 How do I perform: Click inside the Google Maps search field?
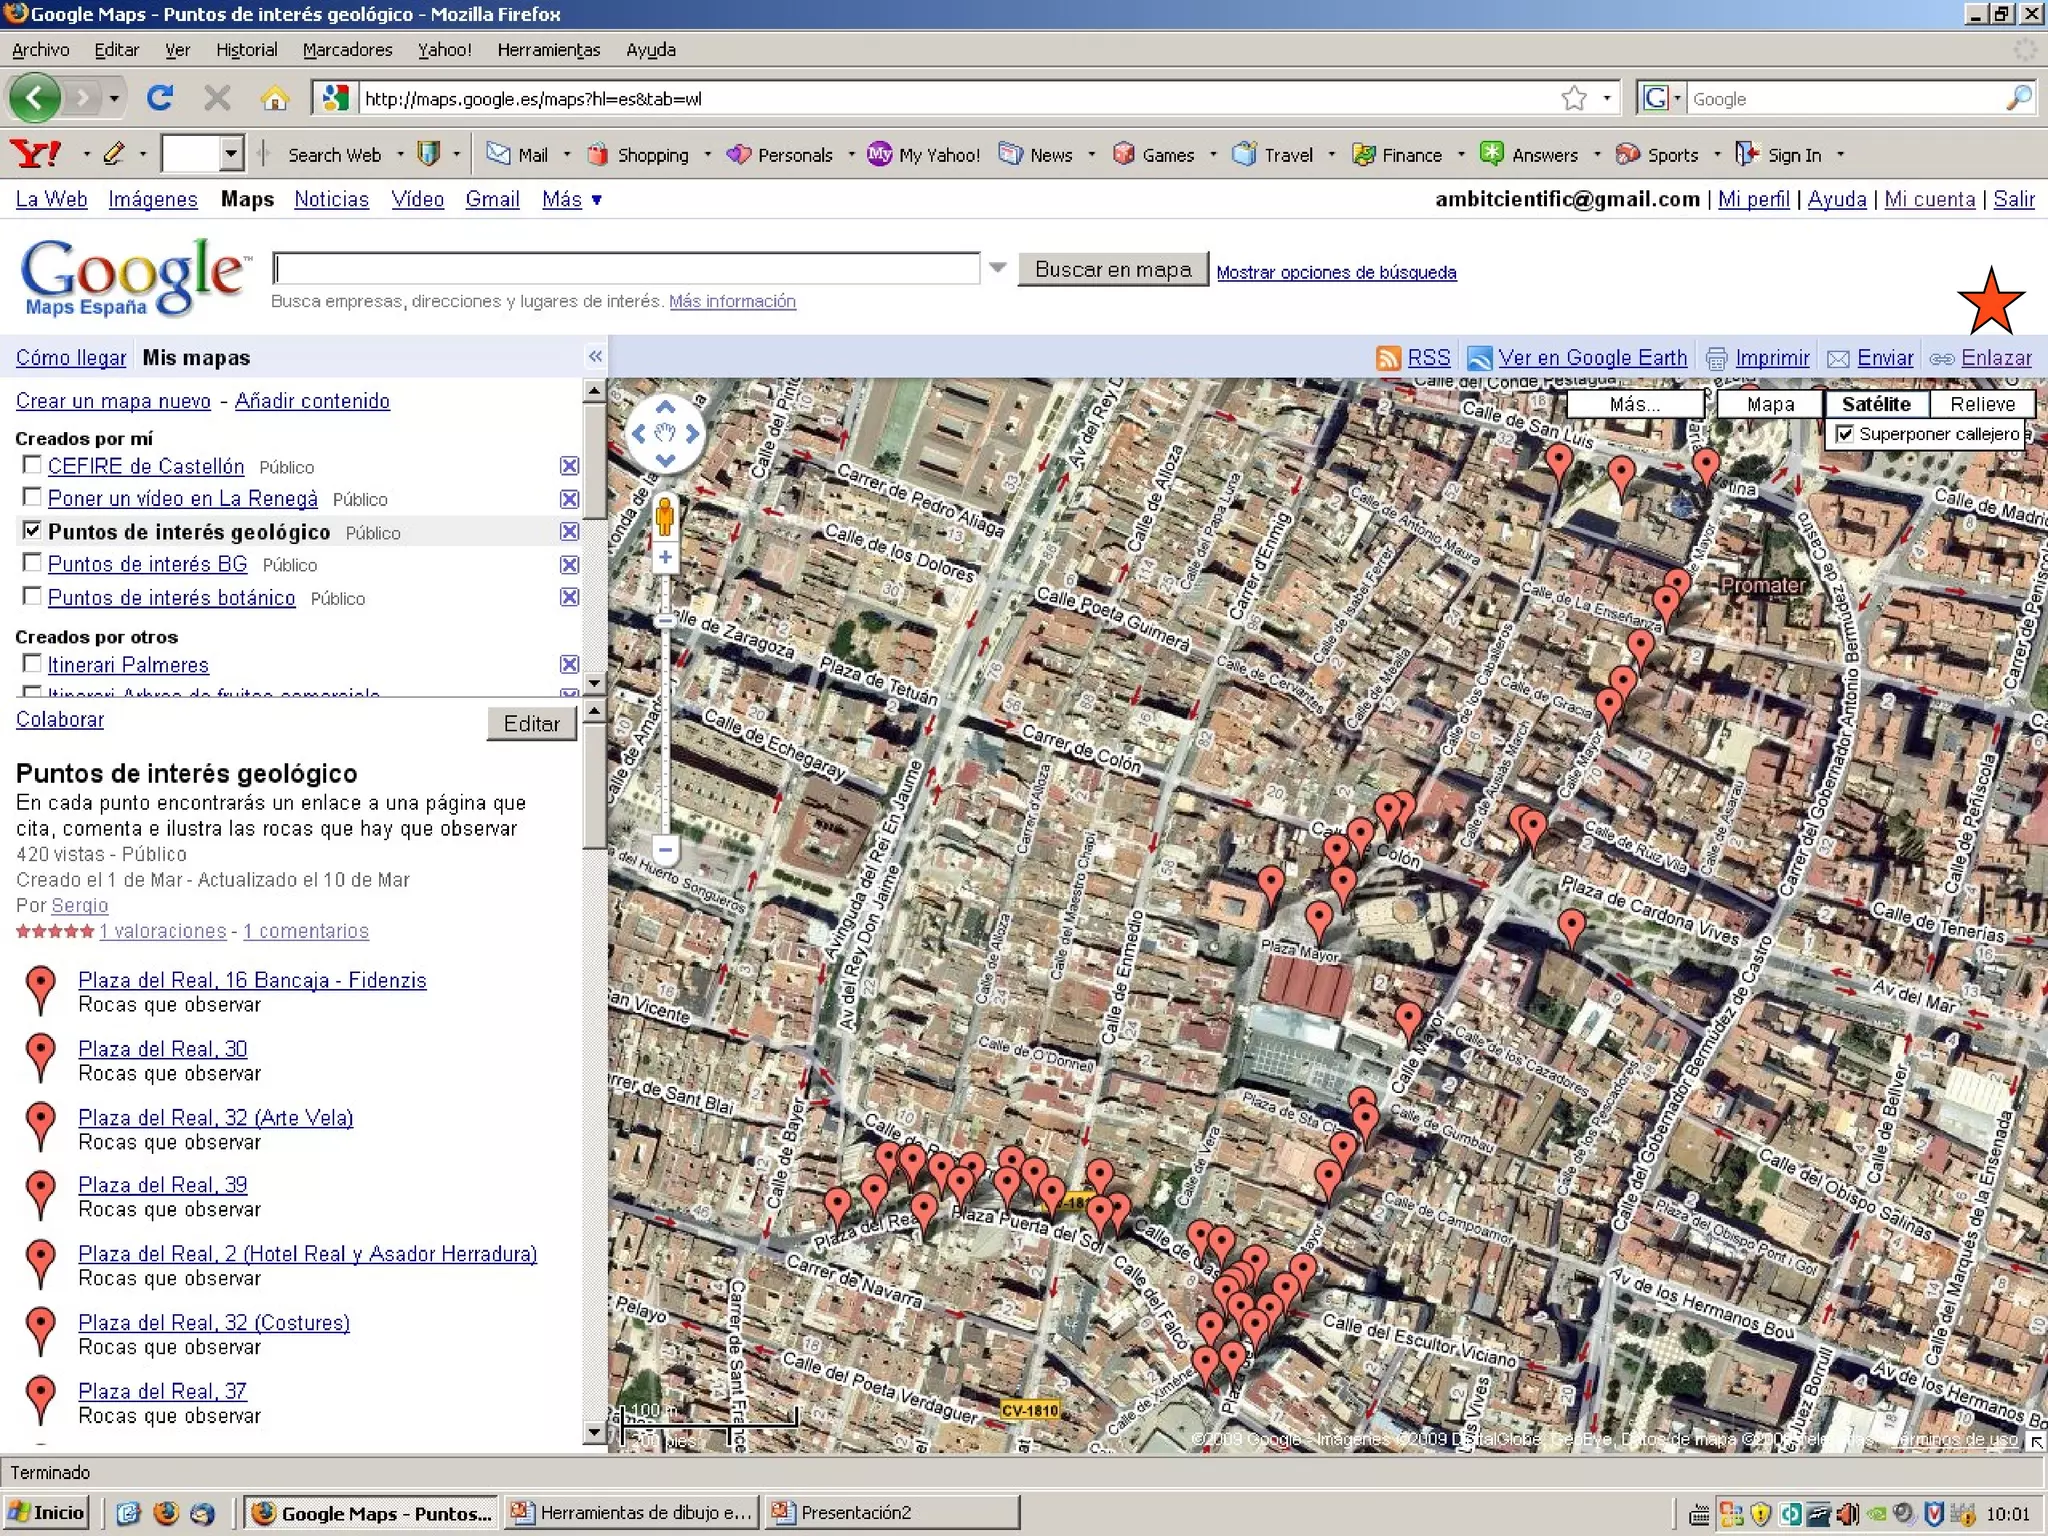(626, 268)
